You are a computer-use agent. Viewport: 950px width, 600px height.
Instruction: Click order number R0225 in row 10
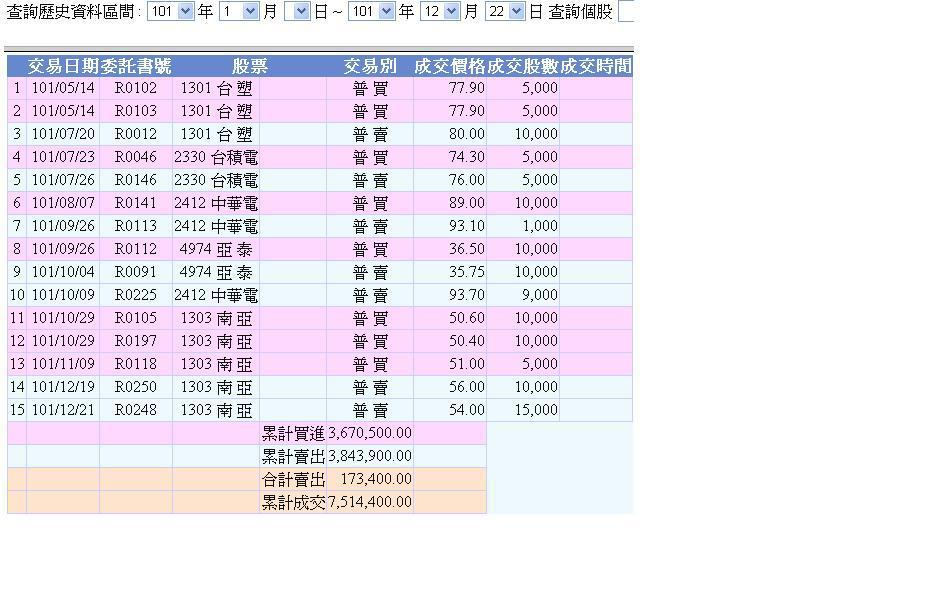[136, 295]
